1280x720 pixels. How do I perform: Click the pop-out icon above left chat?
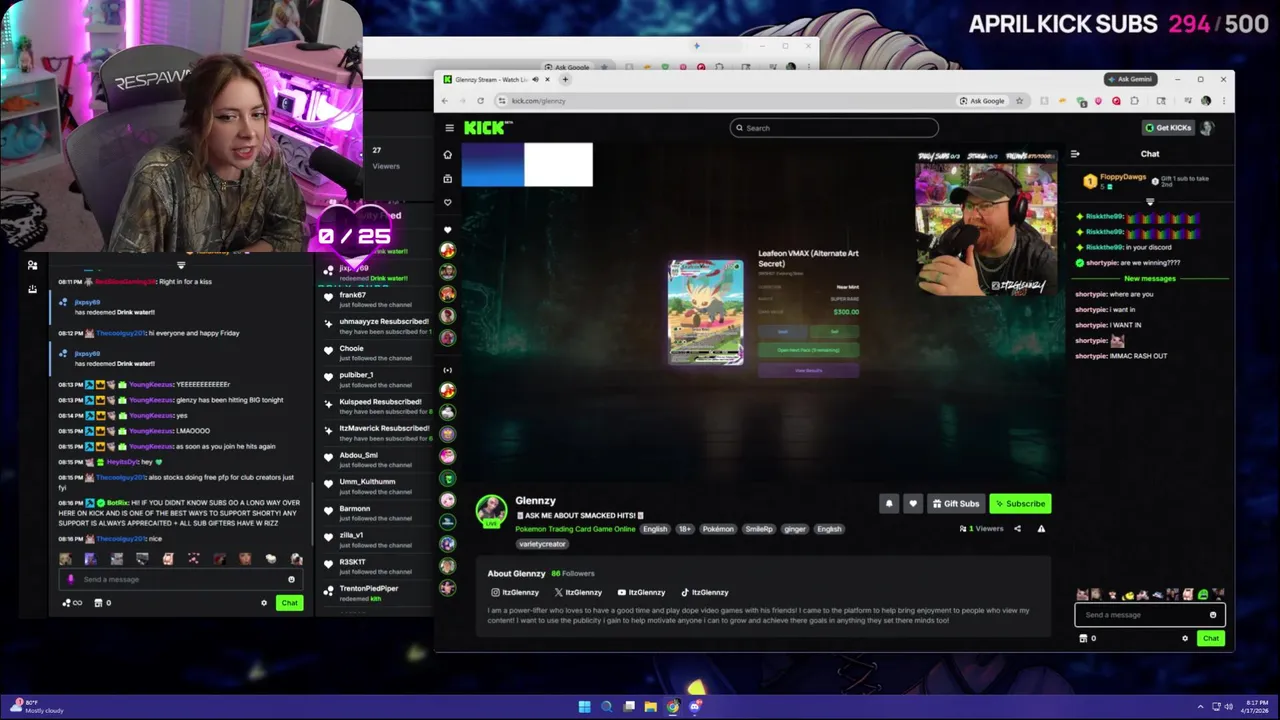tap(32, 289)
